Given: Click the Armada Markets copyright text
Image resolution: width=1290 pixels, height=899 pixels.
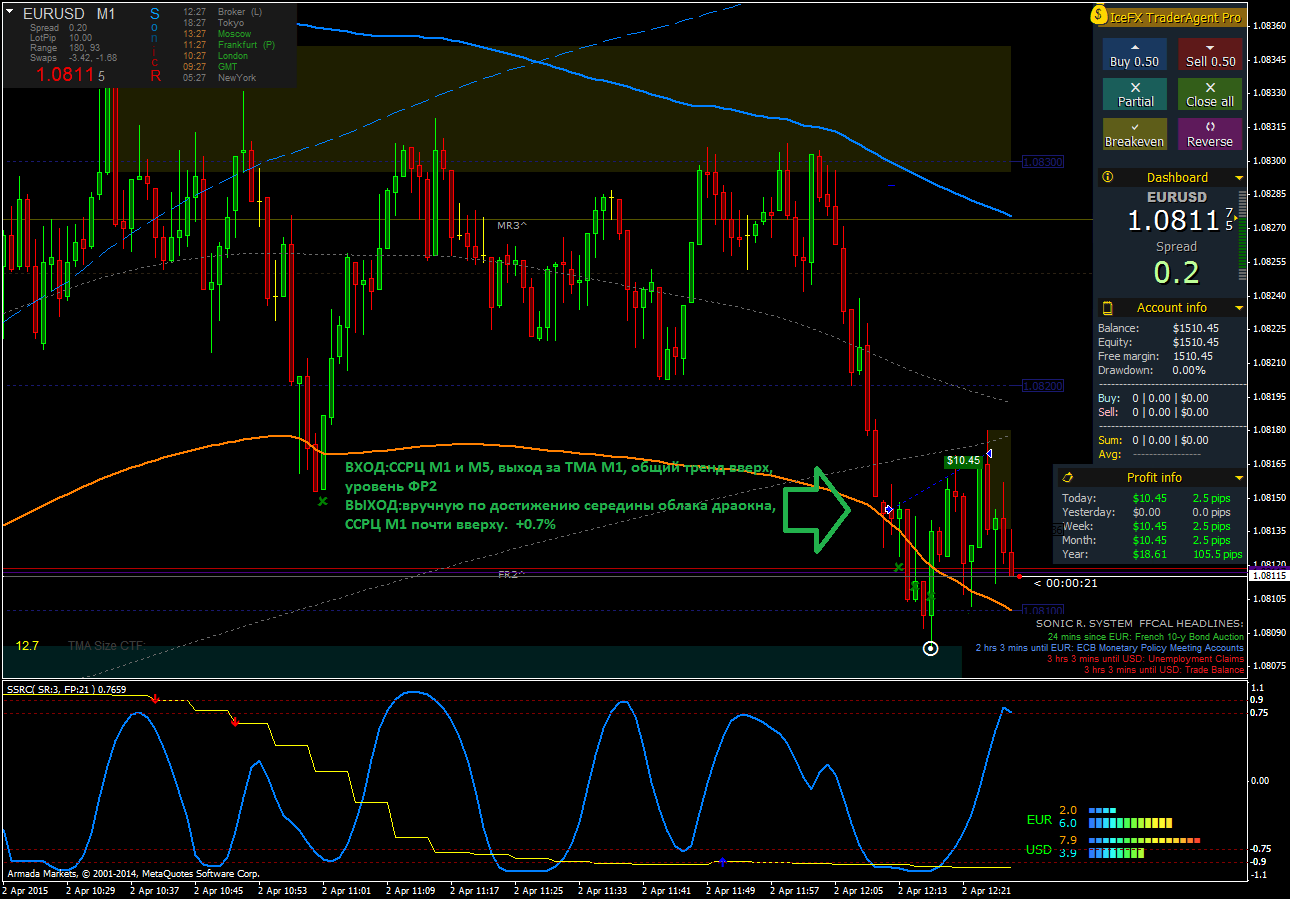Looking at the screenshot, I should [134, 873].
